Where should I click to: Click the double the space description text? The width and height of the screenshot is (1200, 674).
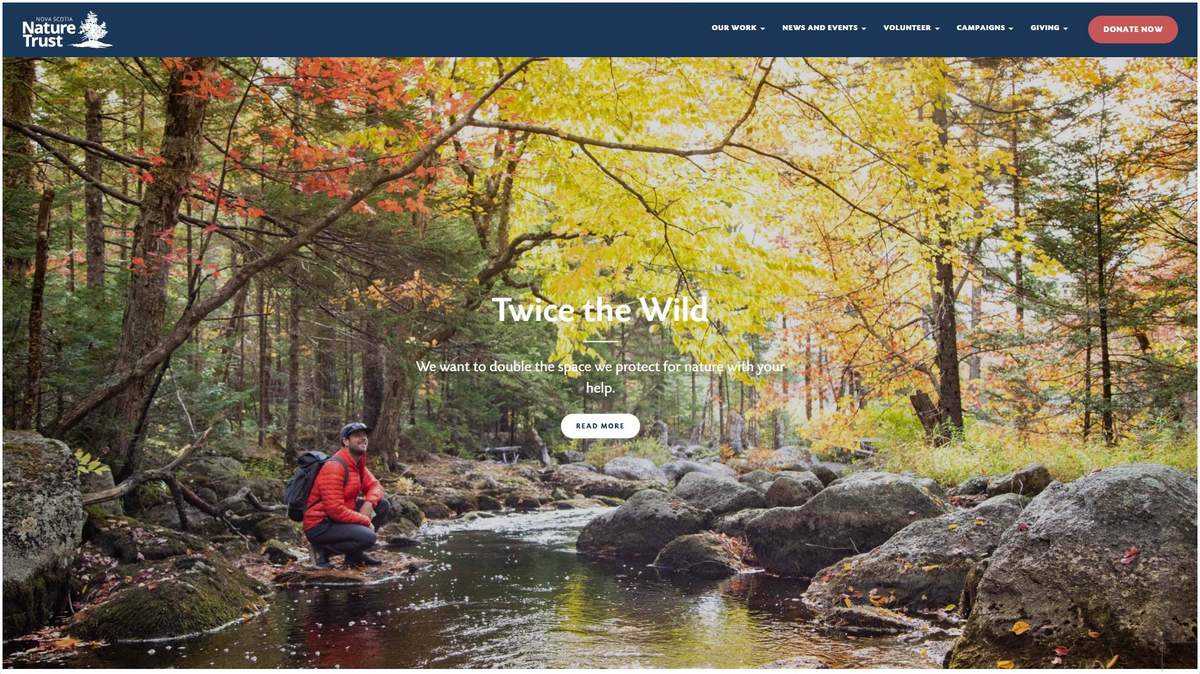click(600, 377)
